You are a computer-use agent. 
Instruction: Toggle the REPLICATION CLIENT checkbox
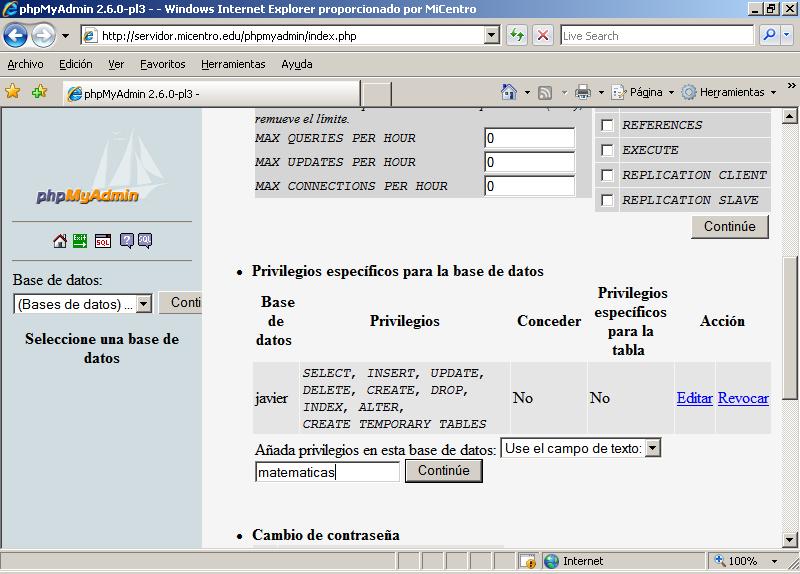pyautogui.click(x=607, y=175)
